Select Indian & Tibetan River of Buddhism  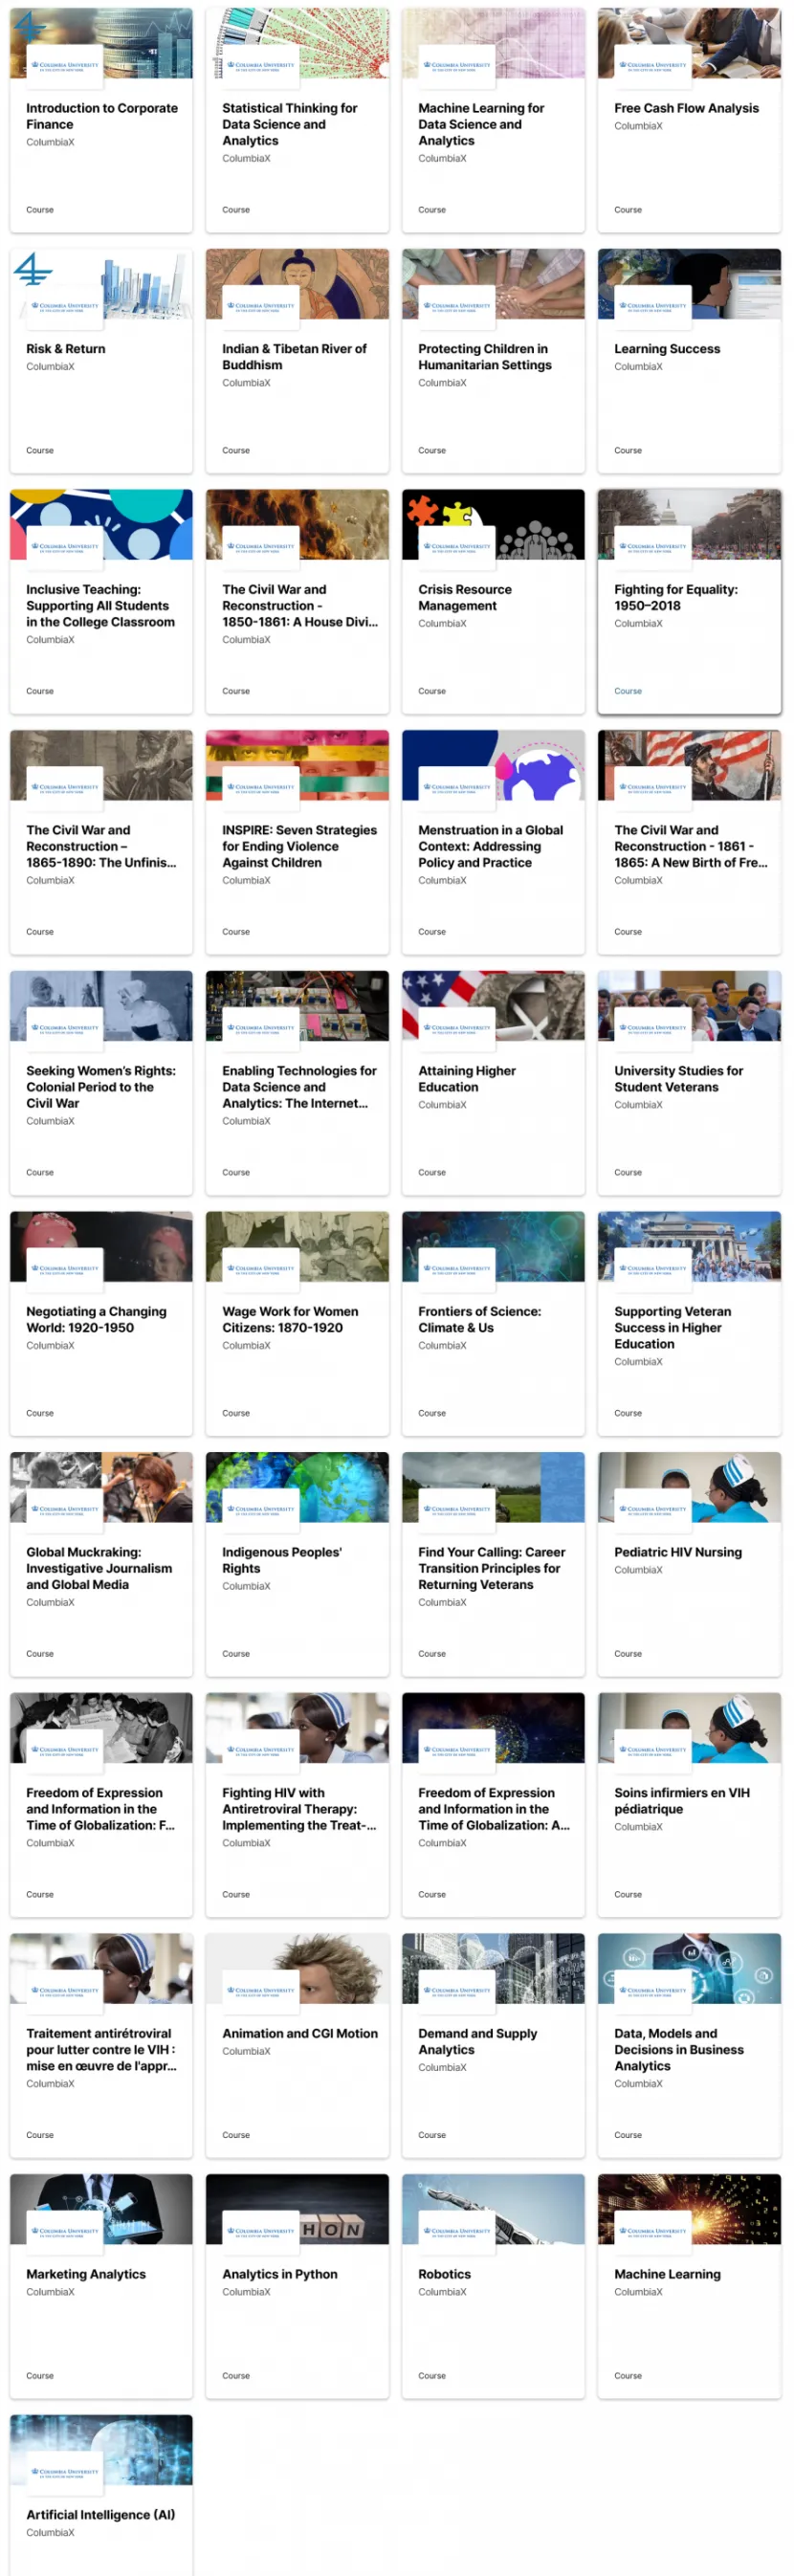[x=297, y=361]
